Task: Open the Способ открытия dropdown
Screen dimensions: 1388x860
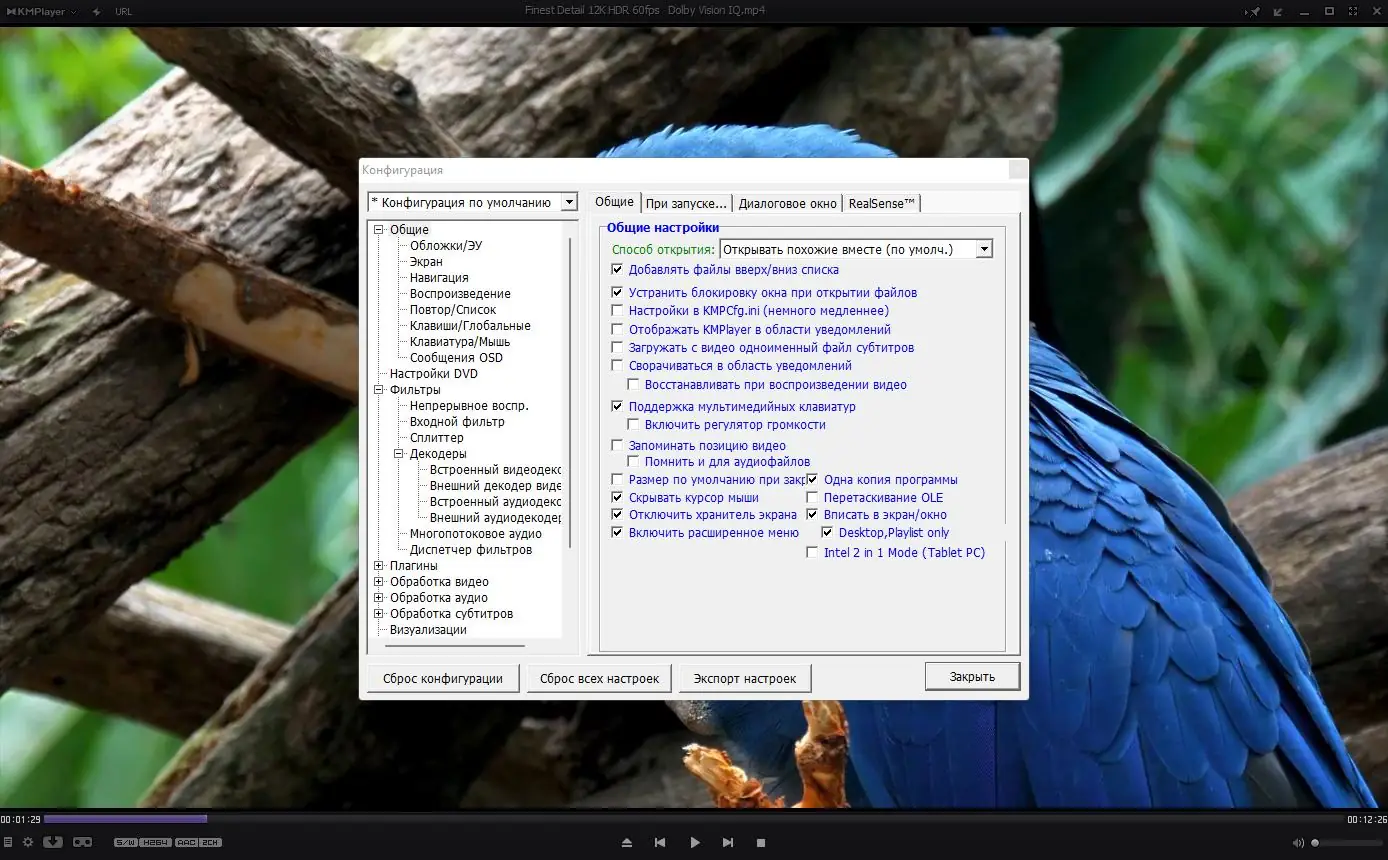Action: point(984,249)
